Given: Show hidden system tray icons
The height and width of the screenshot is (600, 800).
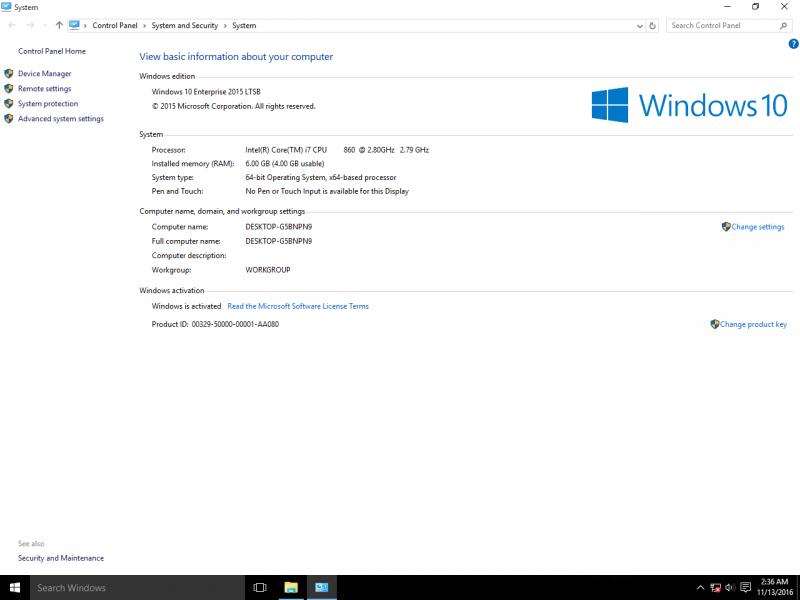Looking at the screenshot, I should [x=701, y=588].
